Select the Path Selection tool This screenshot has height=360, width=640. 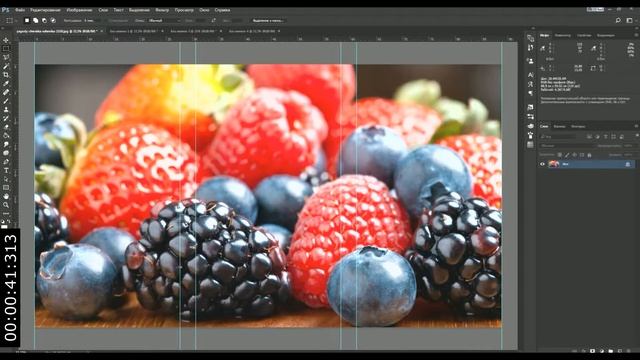tap(6, 179)
